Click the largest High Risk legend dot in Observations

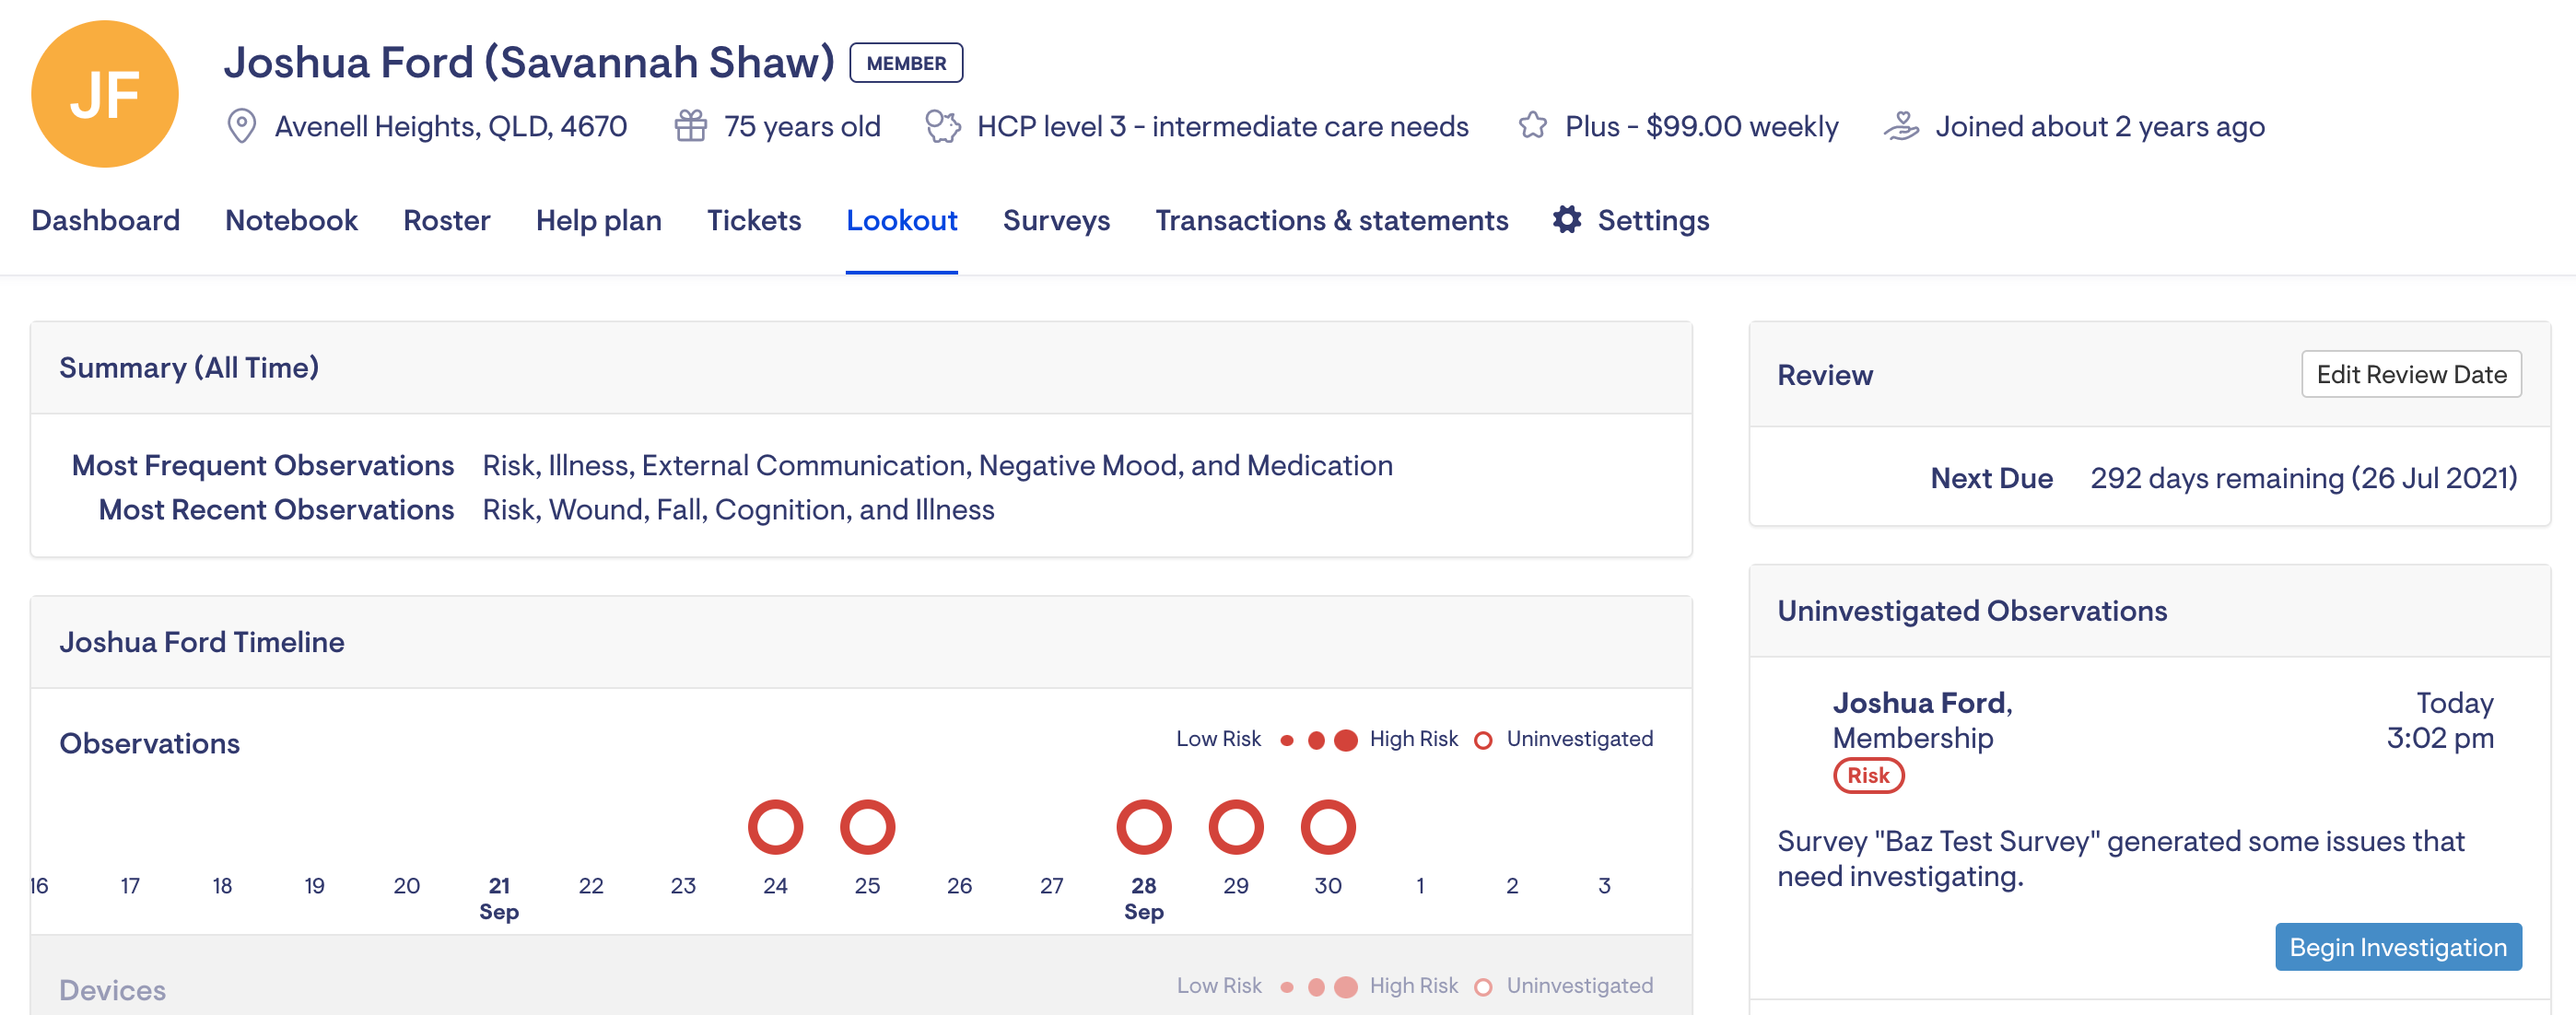pyautogui.click(x=1346, y=740)
